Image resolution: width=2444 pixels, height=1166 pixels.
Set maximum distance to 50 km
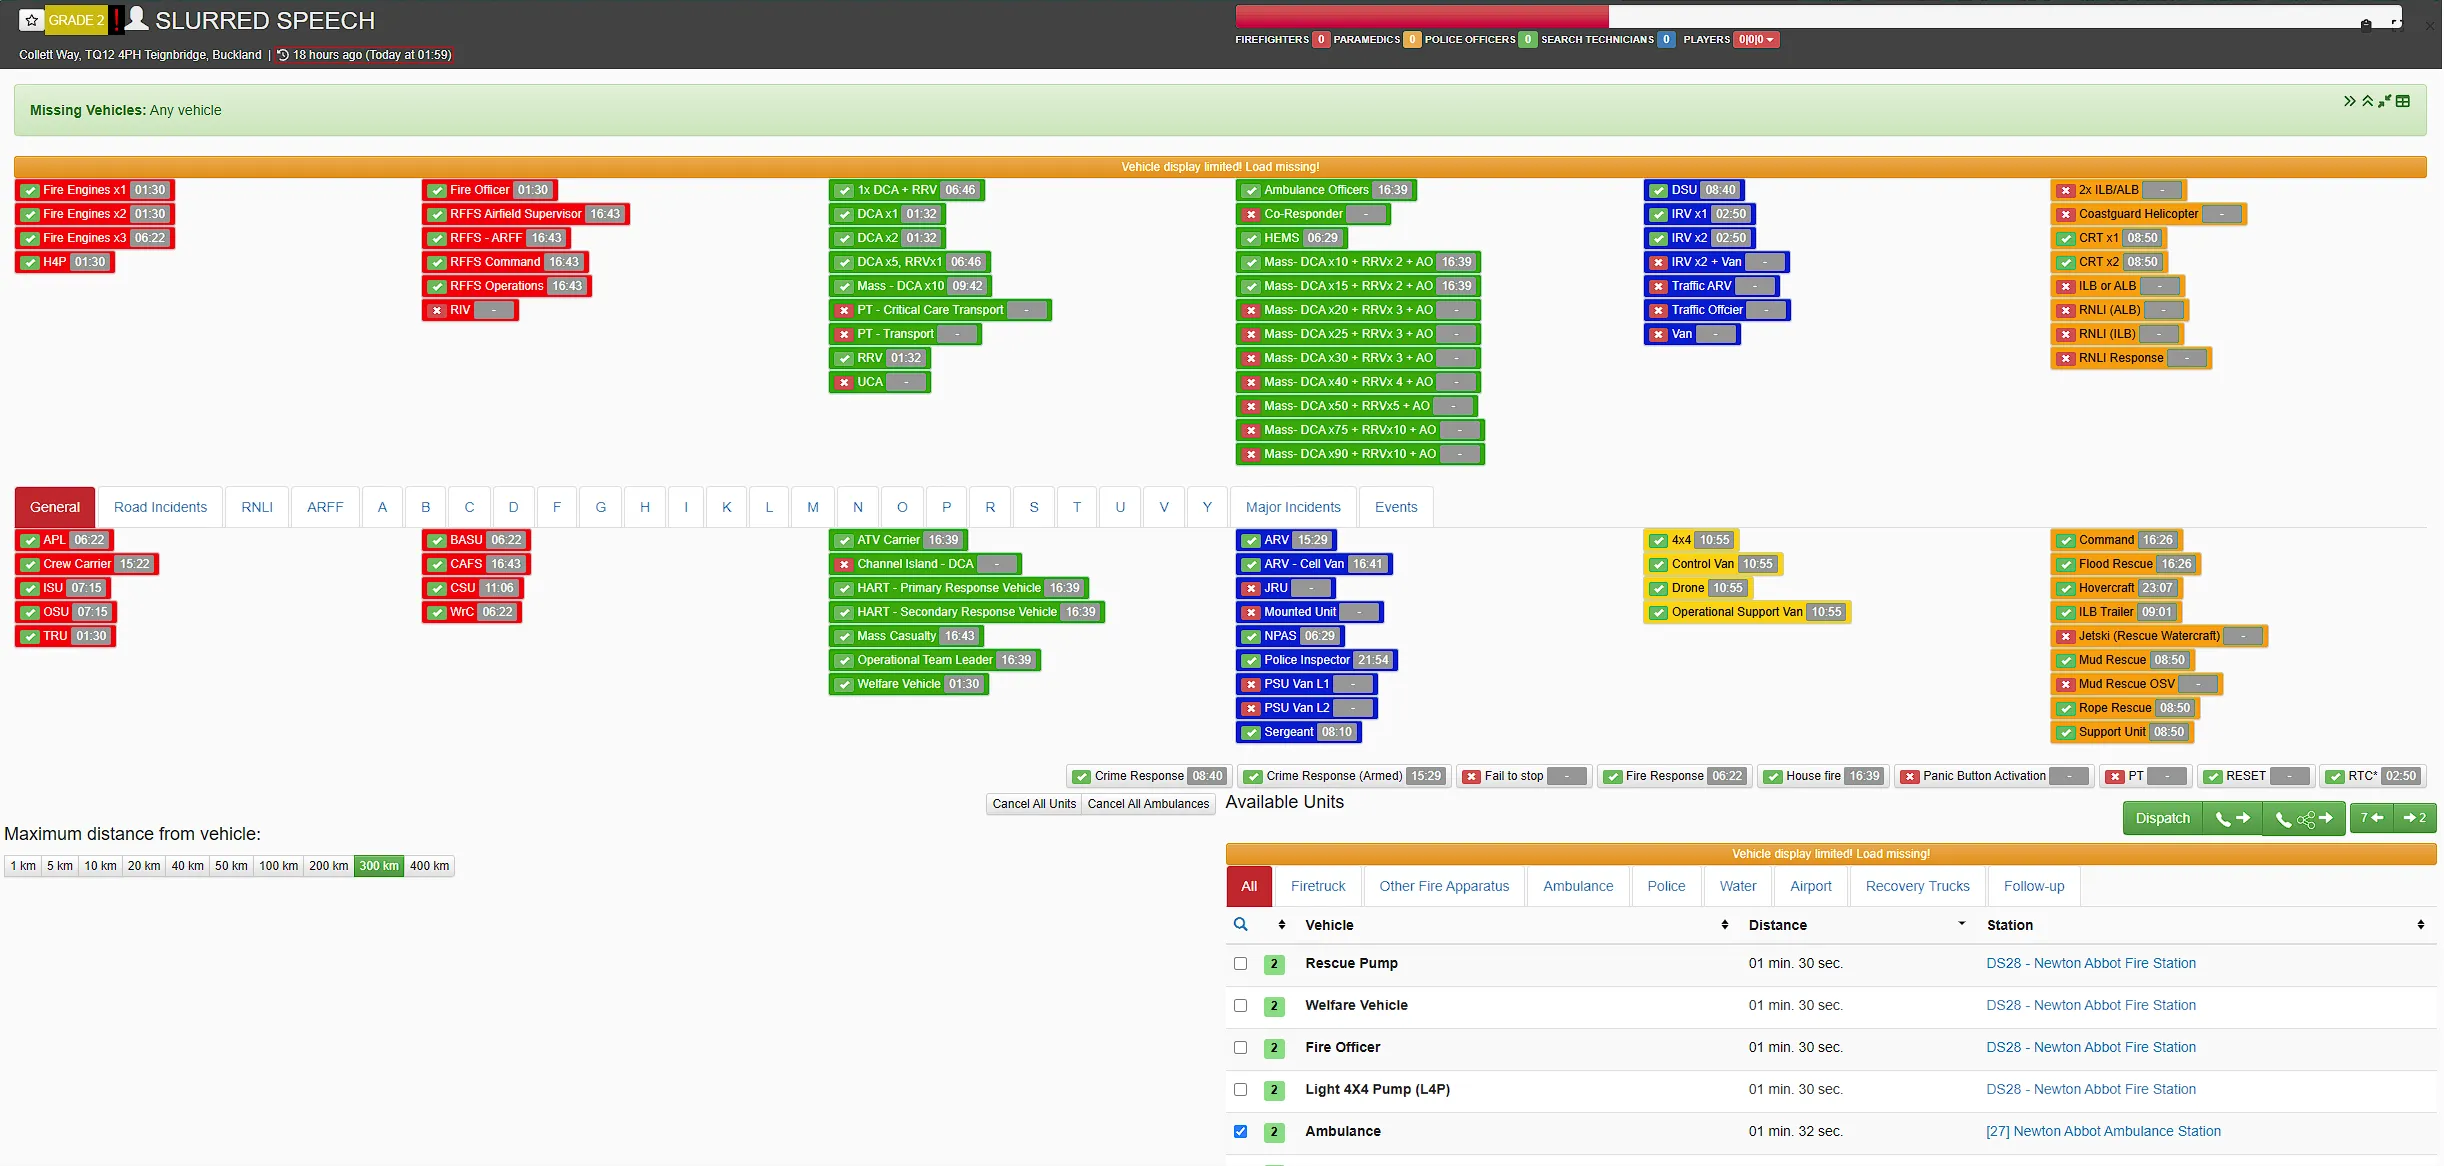pyautogui.click(x=231, y=866)
